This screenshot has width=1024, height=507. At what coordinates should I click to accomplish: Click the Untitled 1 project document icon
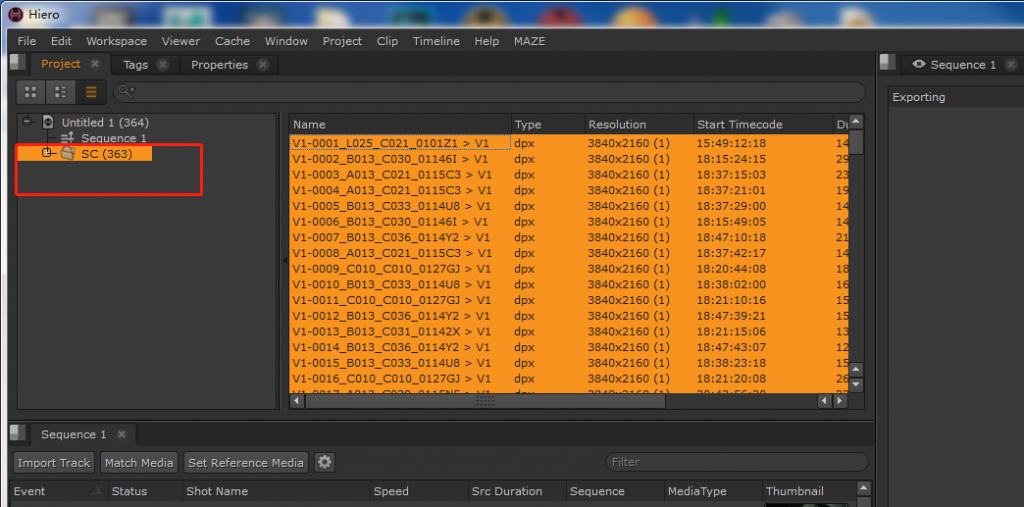click(x=48, y=122)
